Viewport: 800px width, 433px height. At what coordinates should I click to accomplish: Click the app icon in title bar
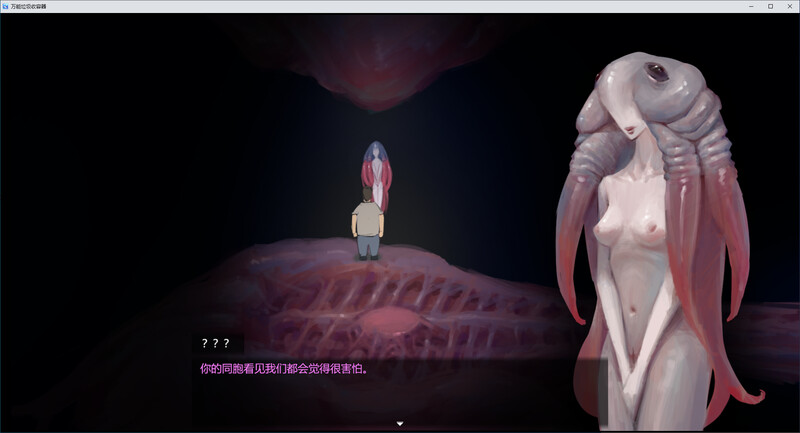pyautogui.click(x=6, y=6)
